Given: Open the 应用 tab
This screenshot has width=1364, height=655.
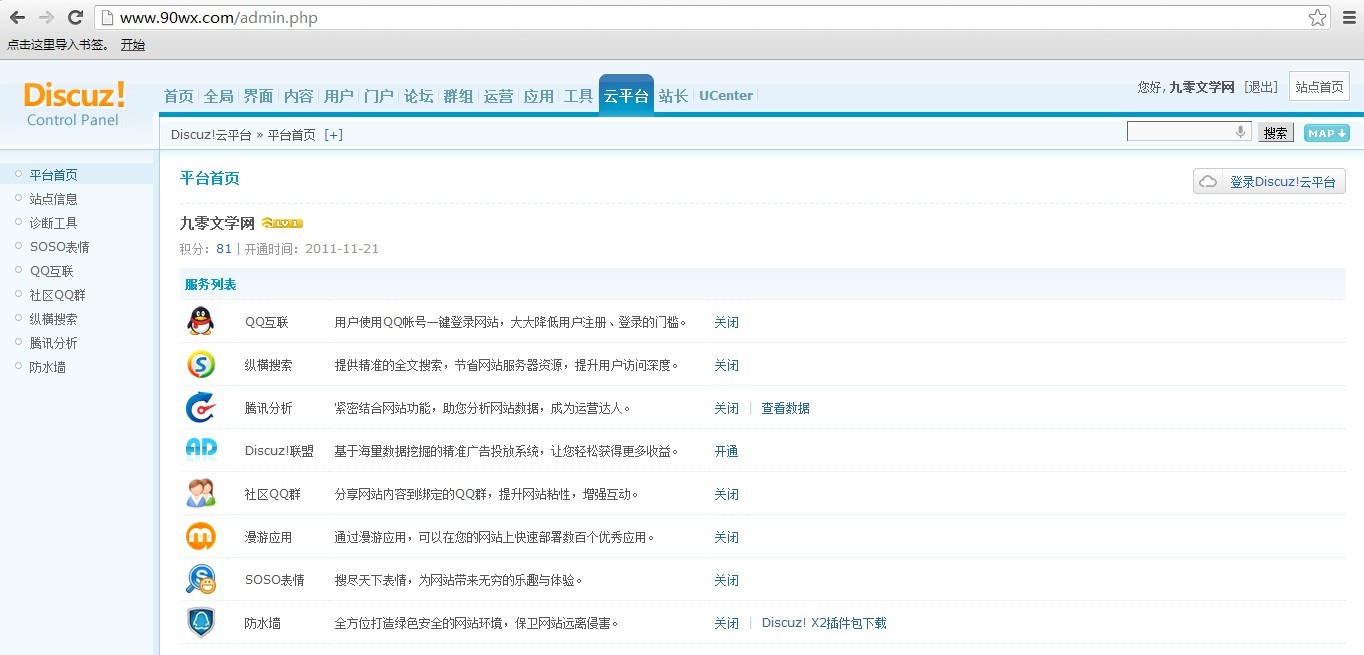Looking at the screenshot, I should click(x=538, y=96).
